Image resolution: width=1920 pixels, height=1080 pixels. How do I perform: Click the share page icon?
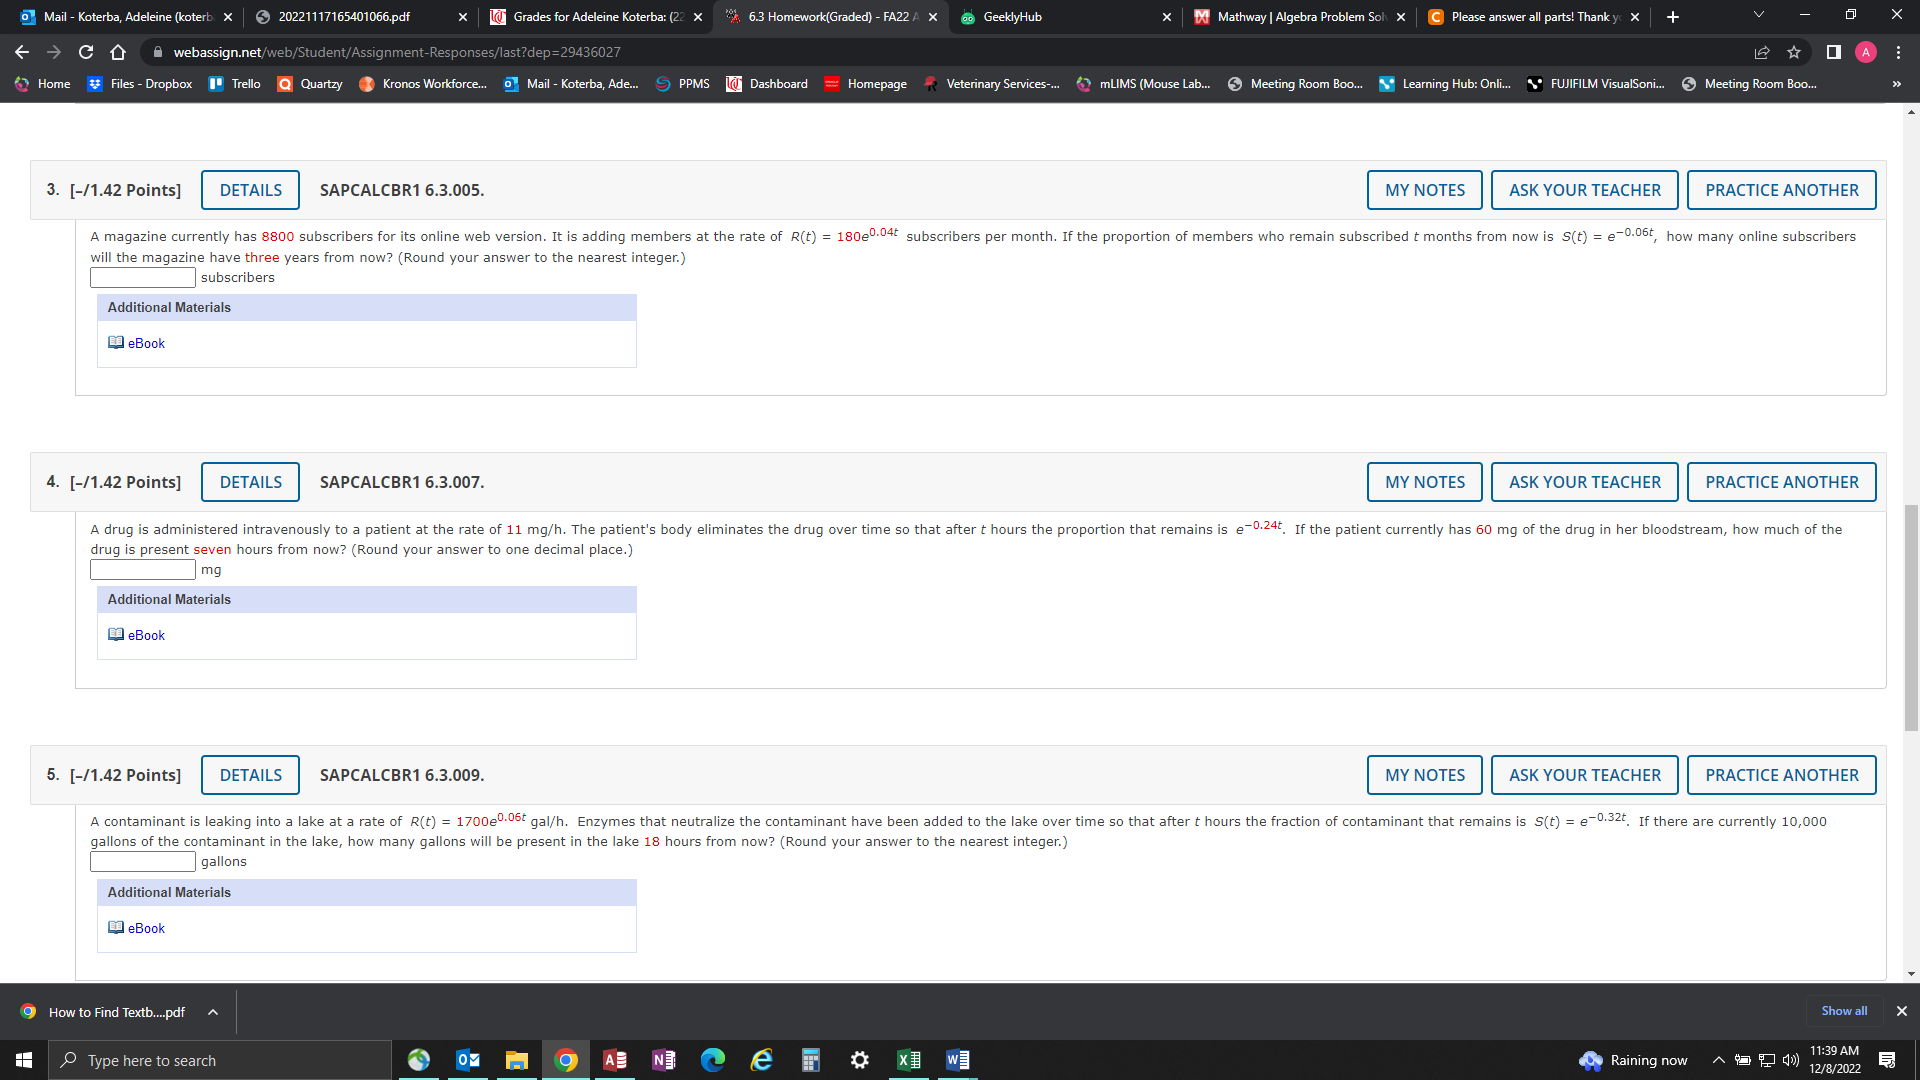[1762, 52]
